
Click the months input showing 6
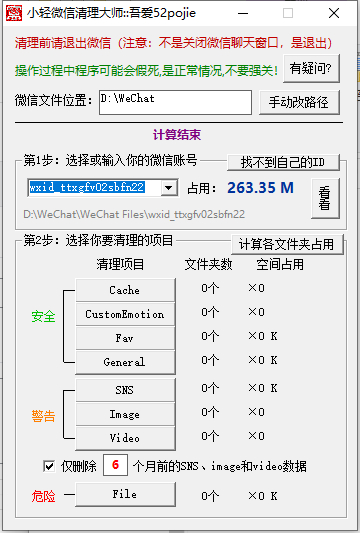(116, 465)
